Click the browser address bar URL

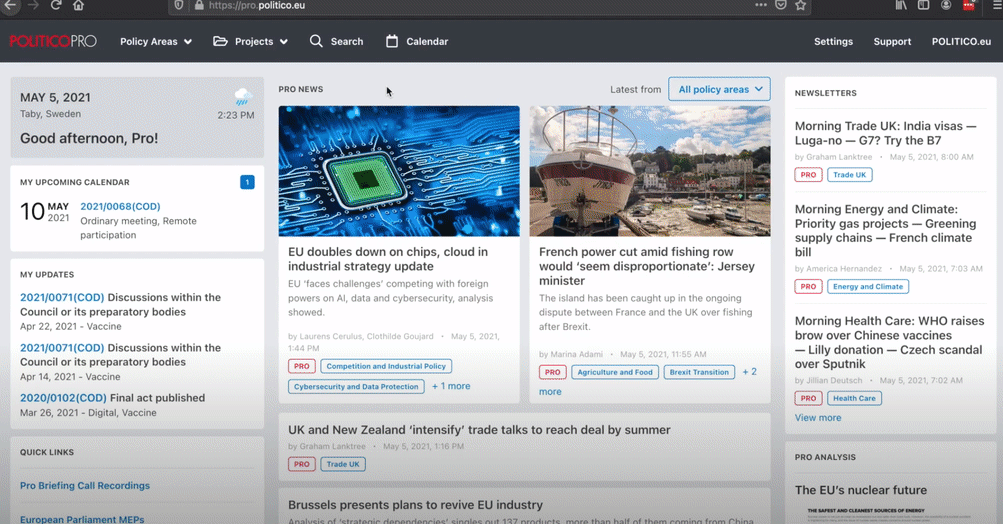coord(257,5)
